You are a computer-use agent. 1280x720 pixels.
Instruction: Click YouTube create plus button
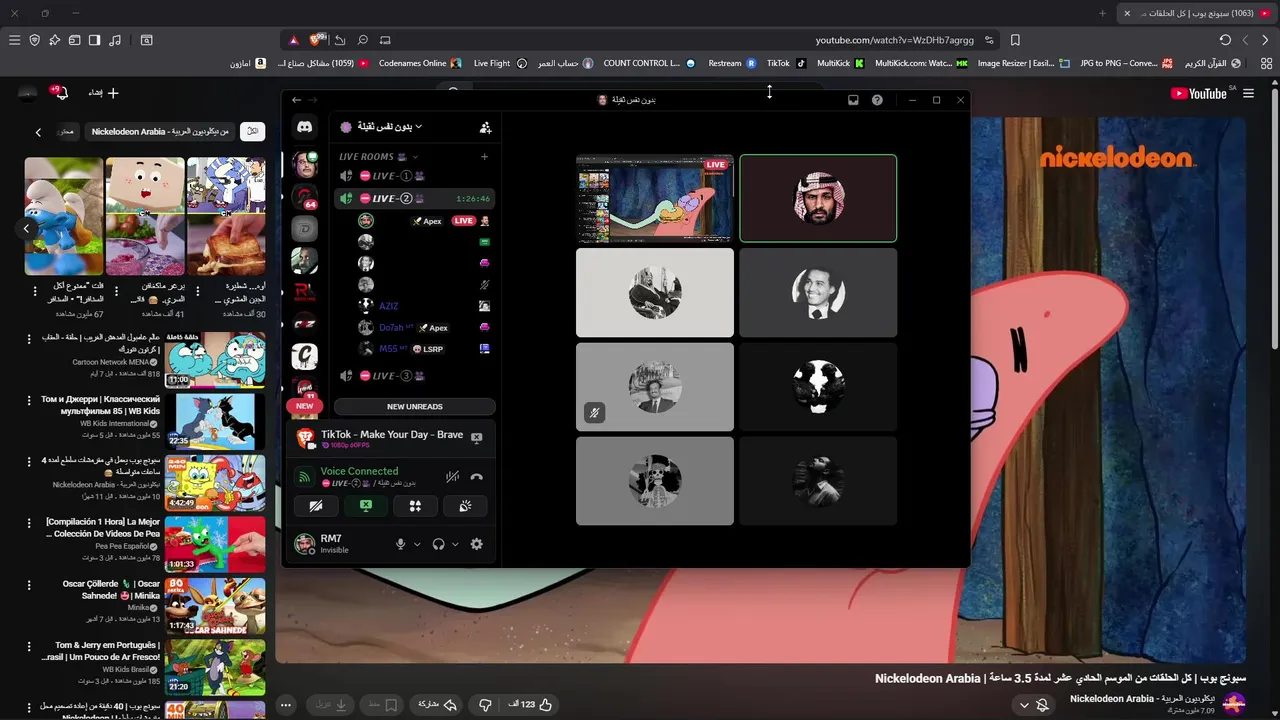pos(104,93)
